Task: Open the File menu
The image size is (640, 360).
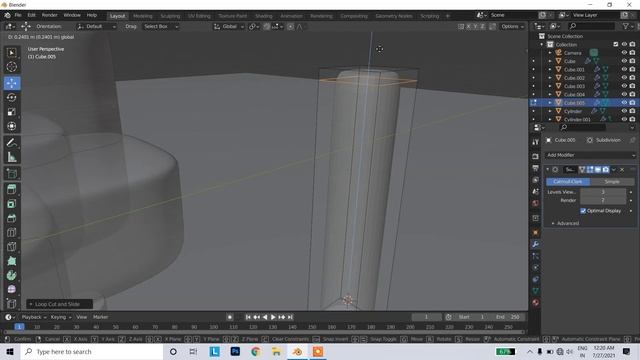Action: [18, 15]
